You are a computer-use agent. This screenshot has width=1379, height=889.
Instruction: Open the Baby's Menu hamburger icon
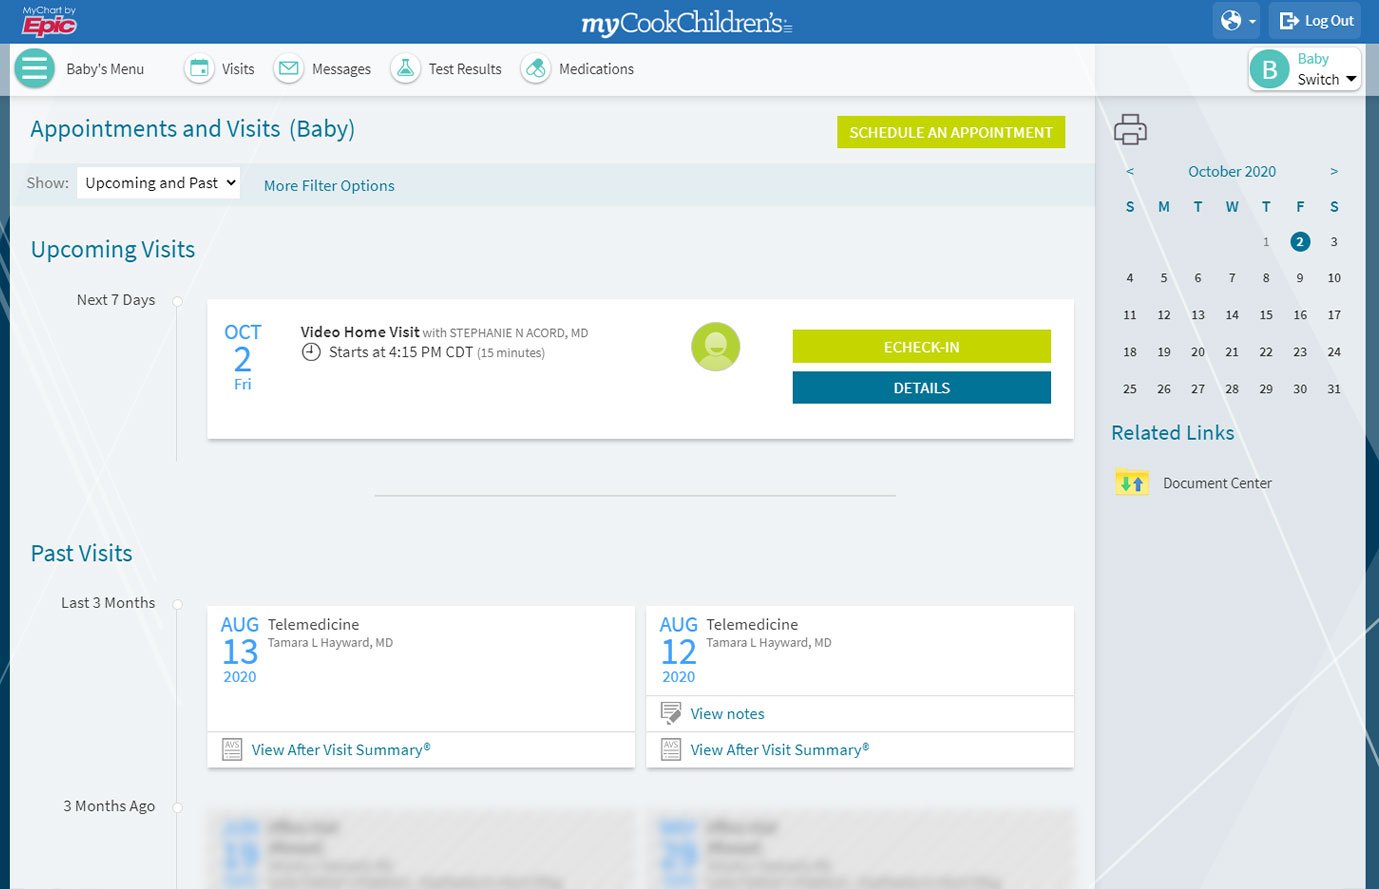coord(35,69)
